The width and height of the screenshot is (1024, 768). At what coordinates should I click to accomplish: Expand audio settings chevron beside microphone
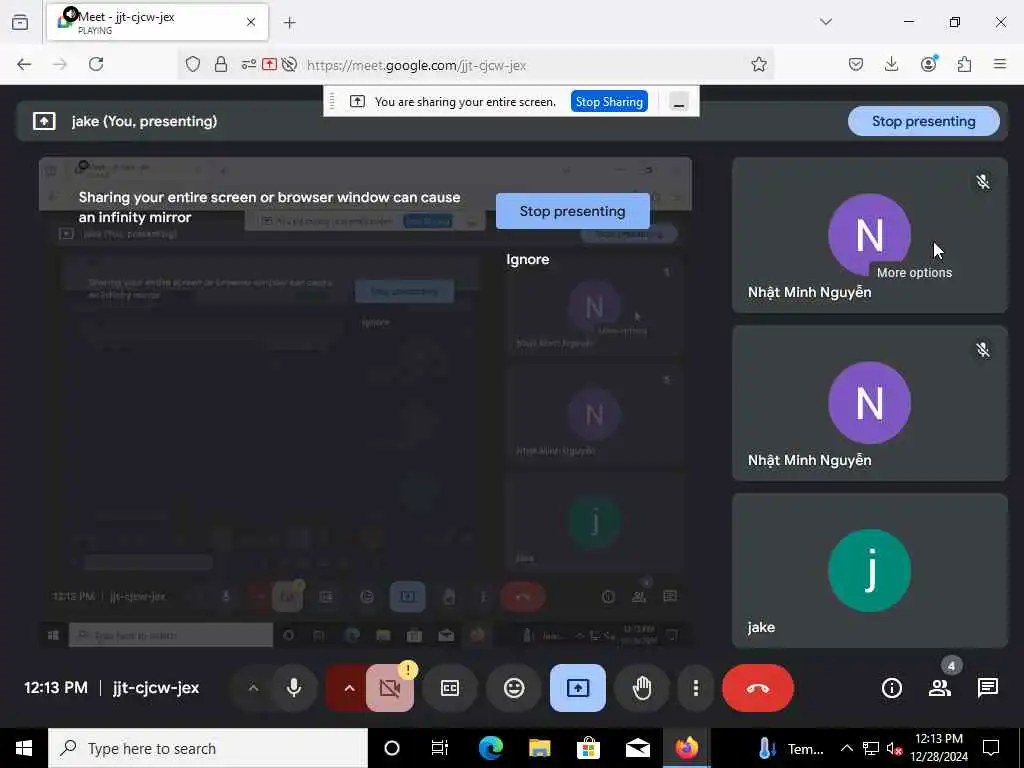[x=253, y=688]
